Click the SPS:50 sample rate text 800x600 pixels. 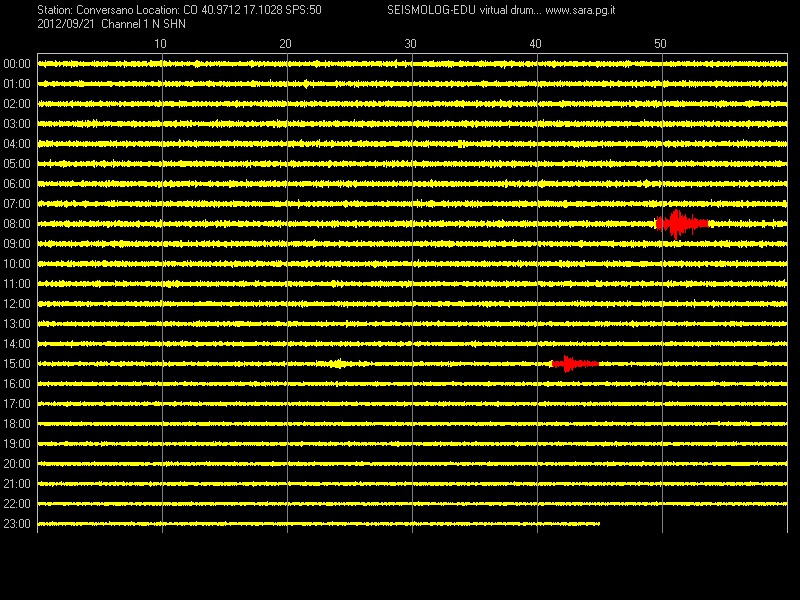tap(303, 10)
